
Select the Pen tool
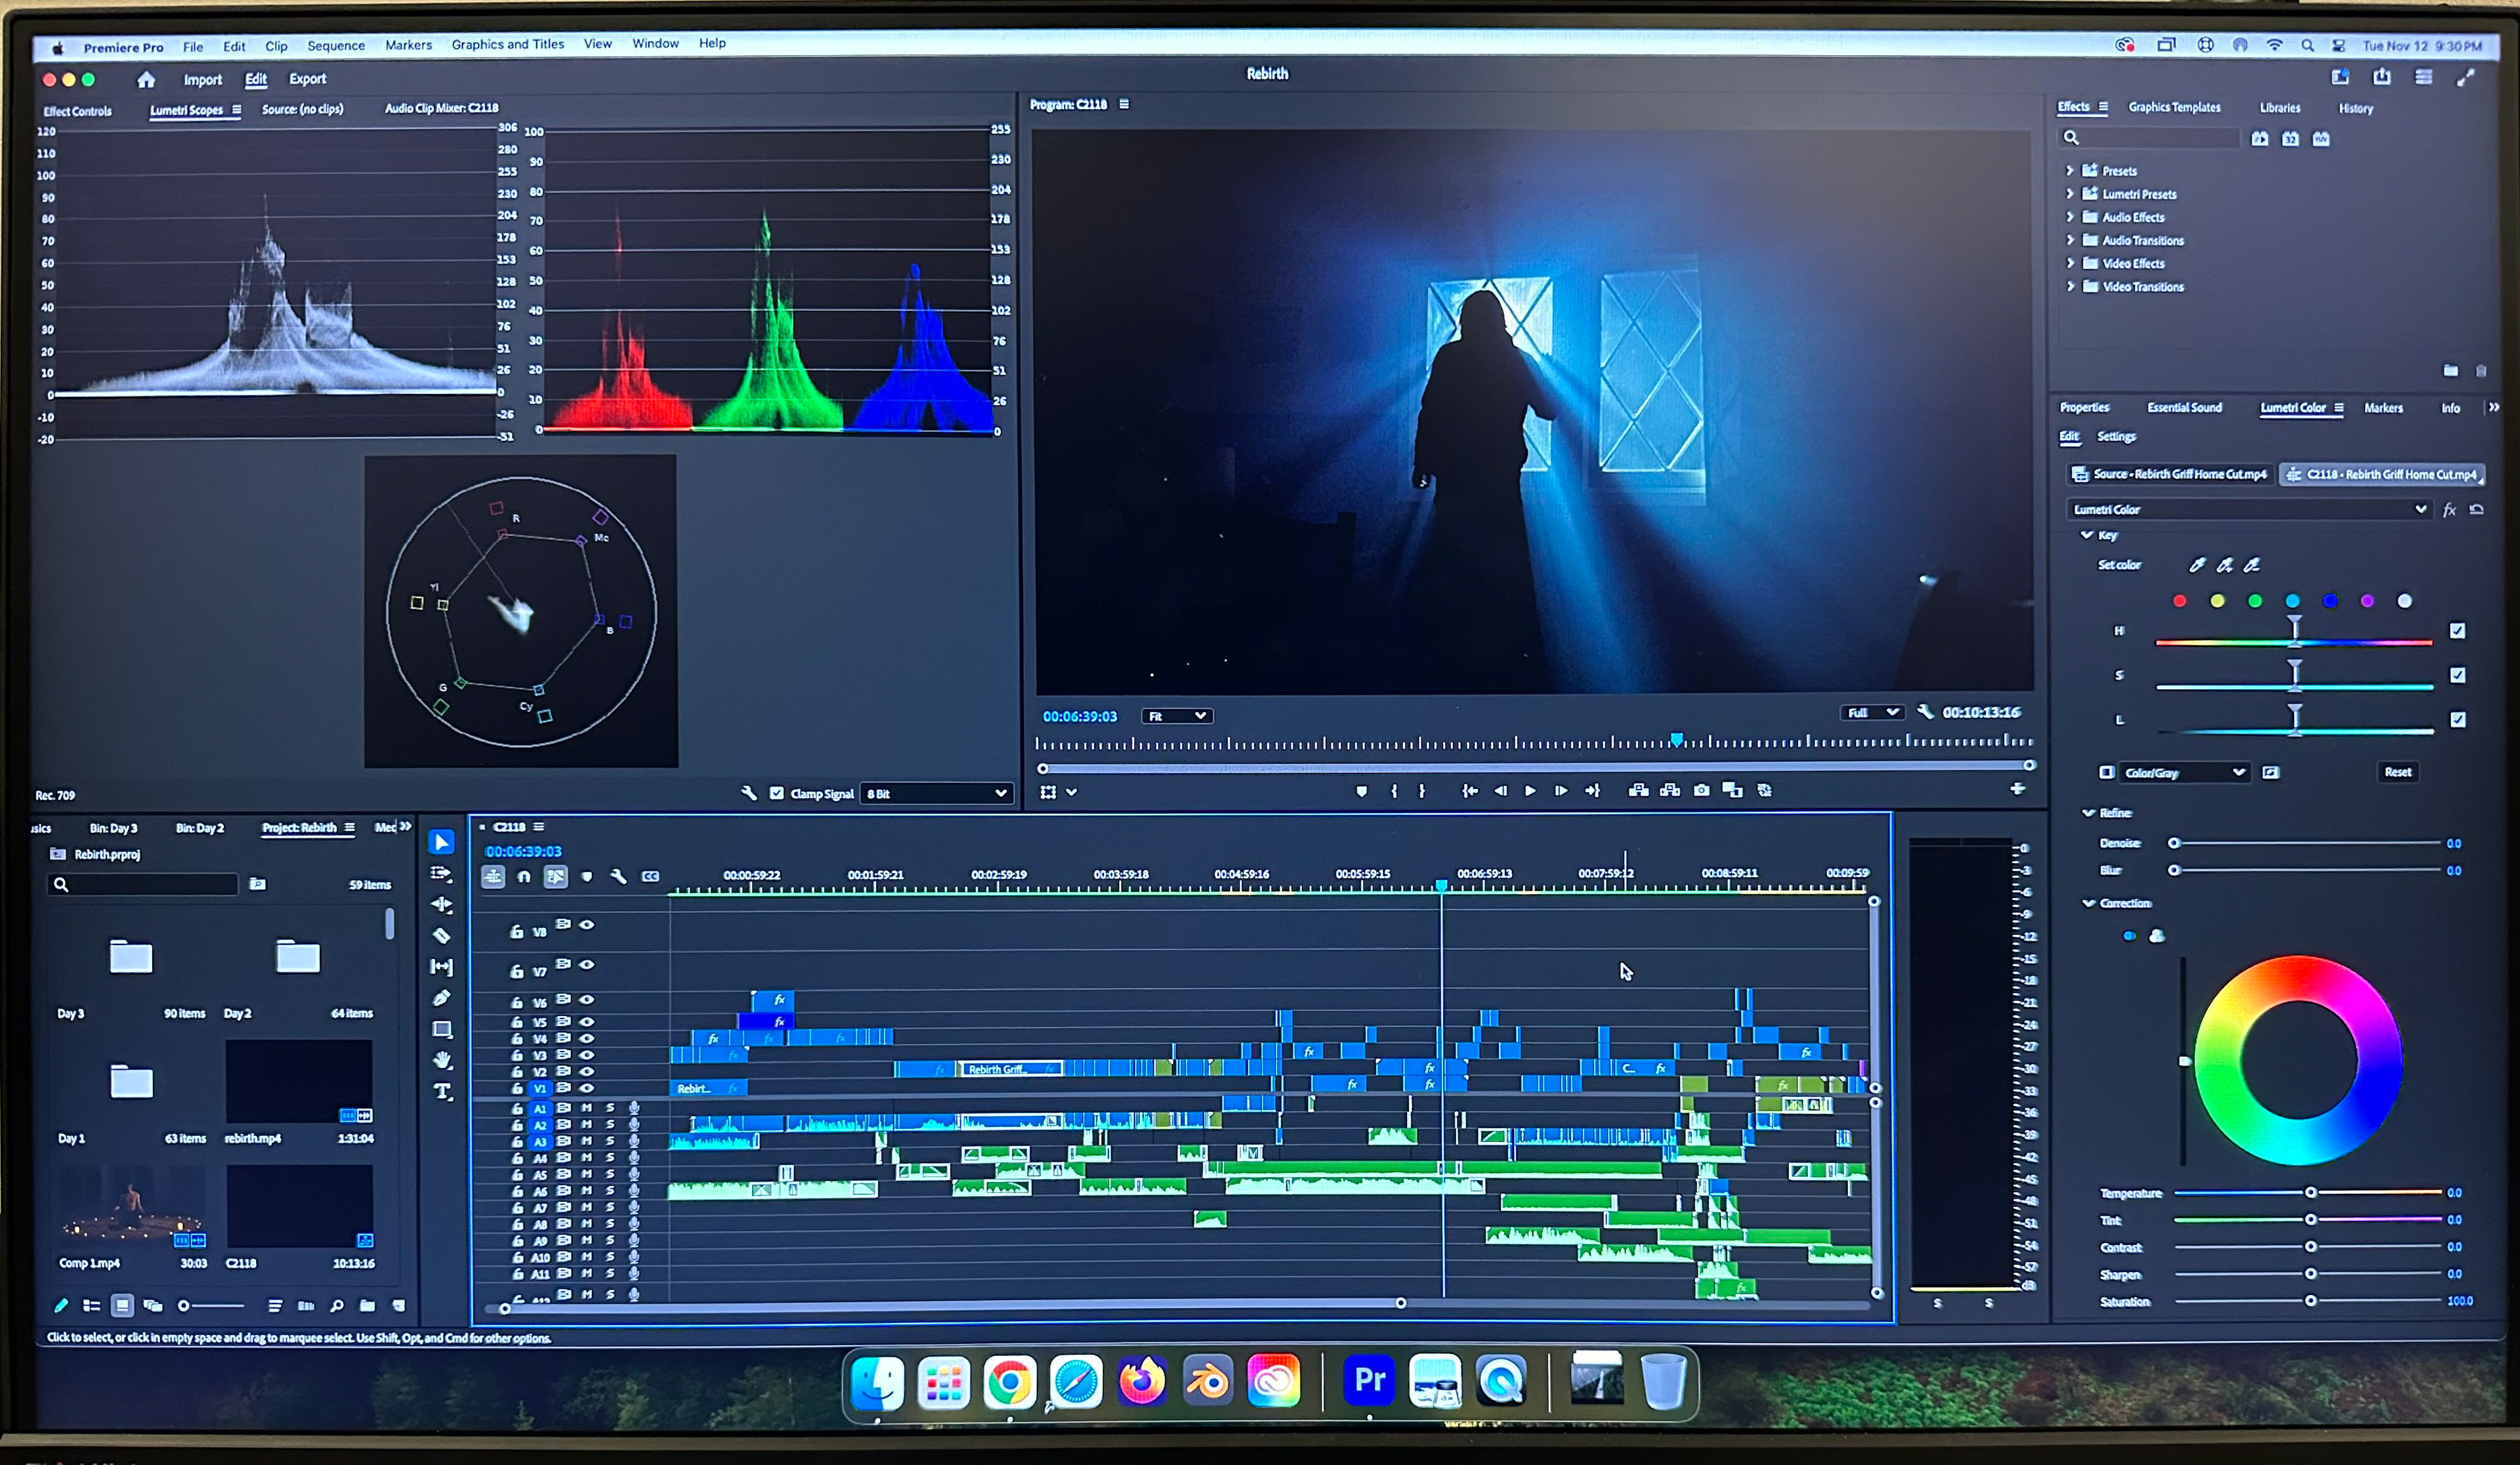pyautogui.click(x=441, y=998)
